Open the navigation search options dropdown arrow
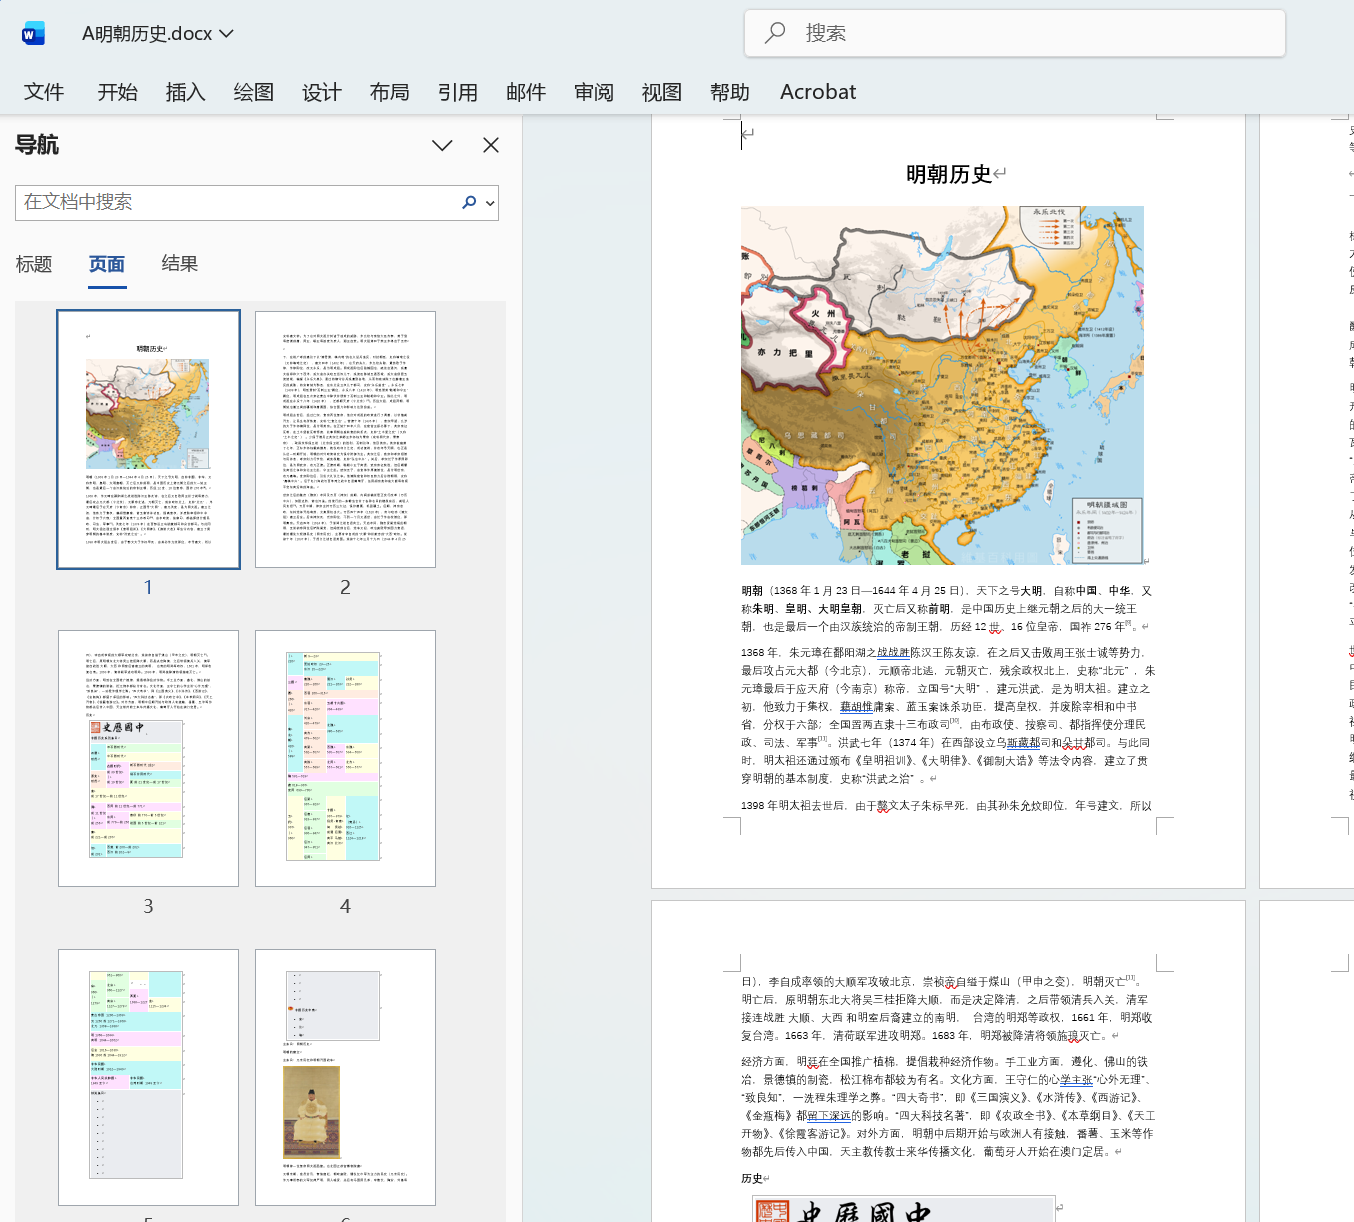This screenshot has height=1222, width=1354. [489, 204]
